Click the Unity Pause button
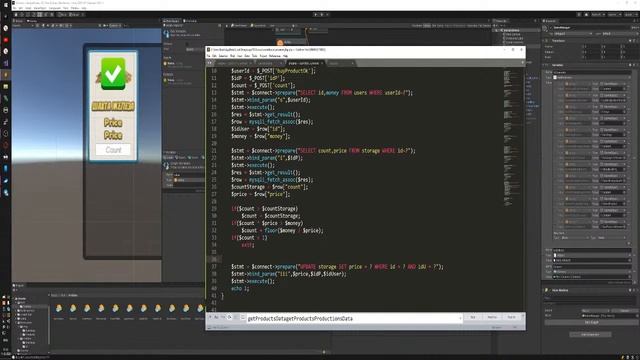This screenshot has width=640, height=360. 321,14
